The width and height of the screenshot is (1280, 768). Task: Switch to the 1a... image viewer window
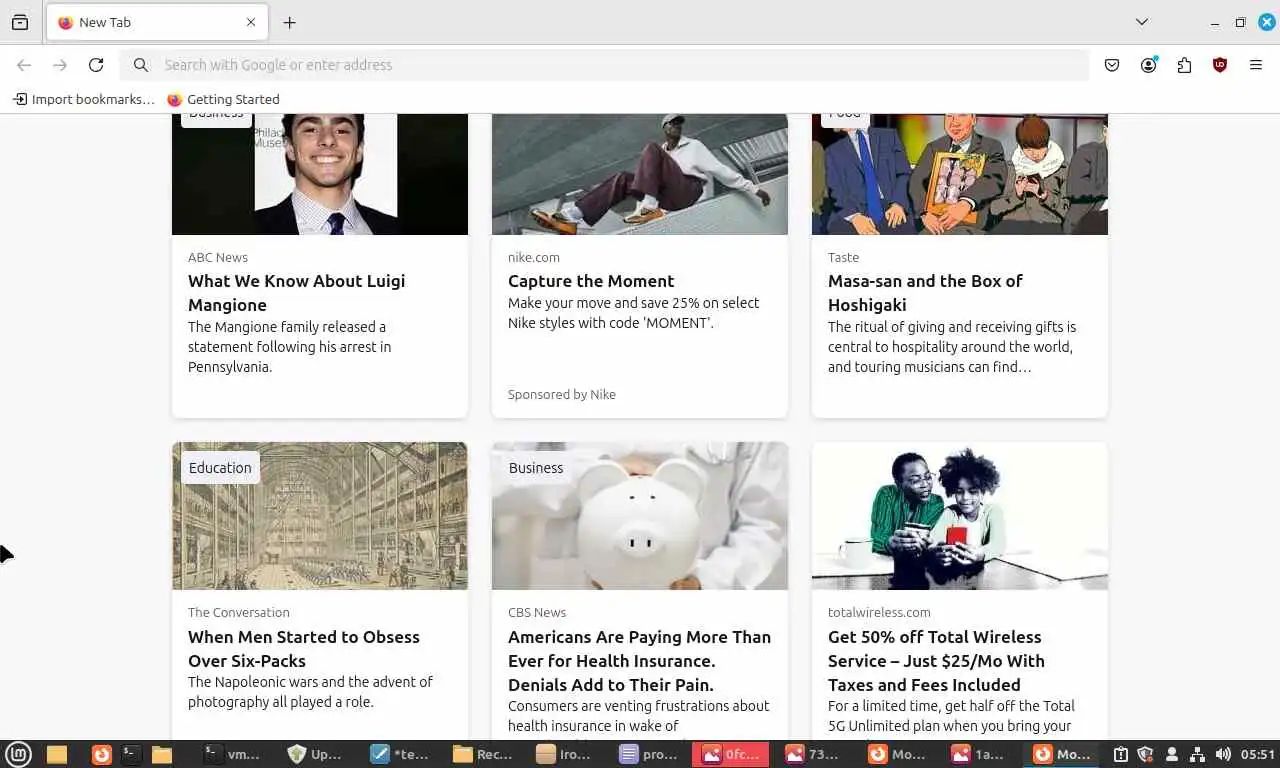979,754
